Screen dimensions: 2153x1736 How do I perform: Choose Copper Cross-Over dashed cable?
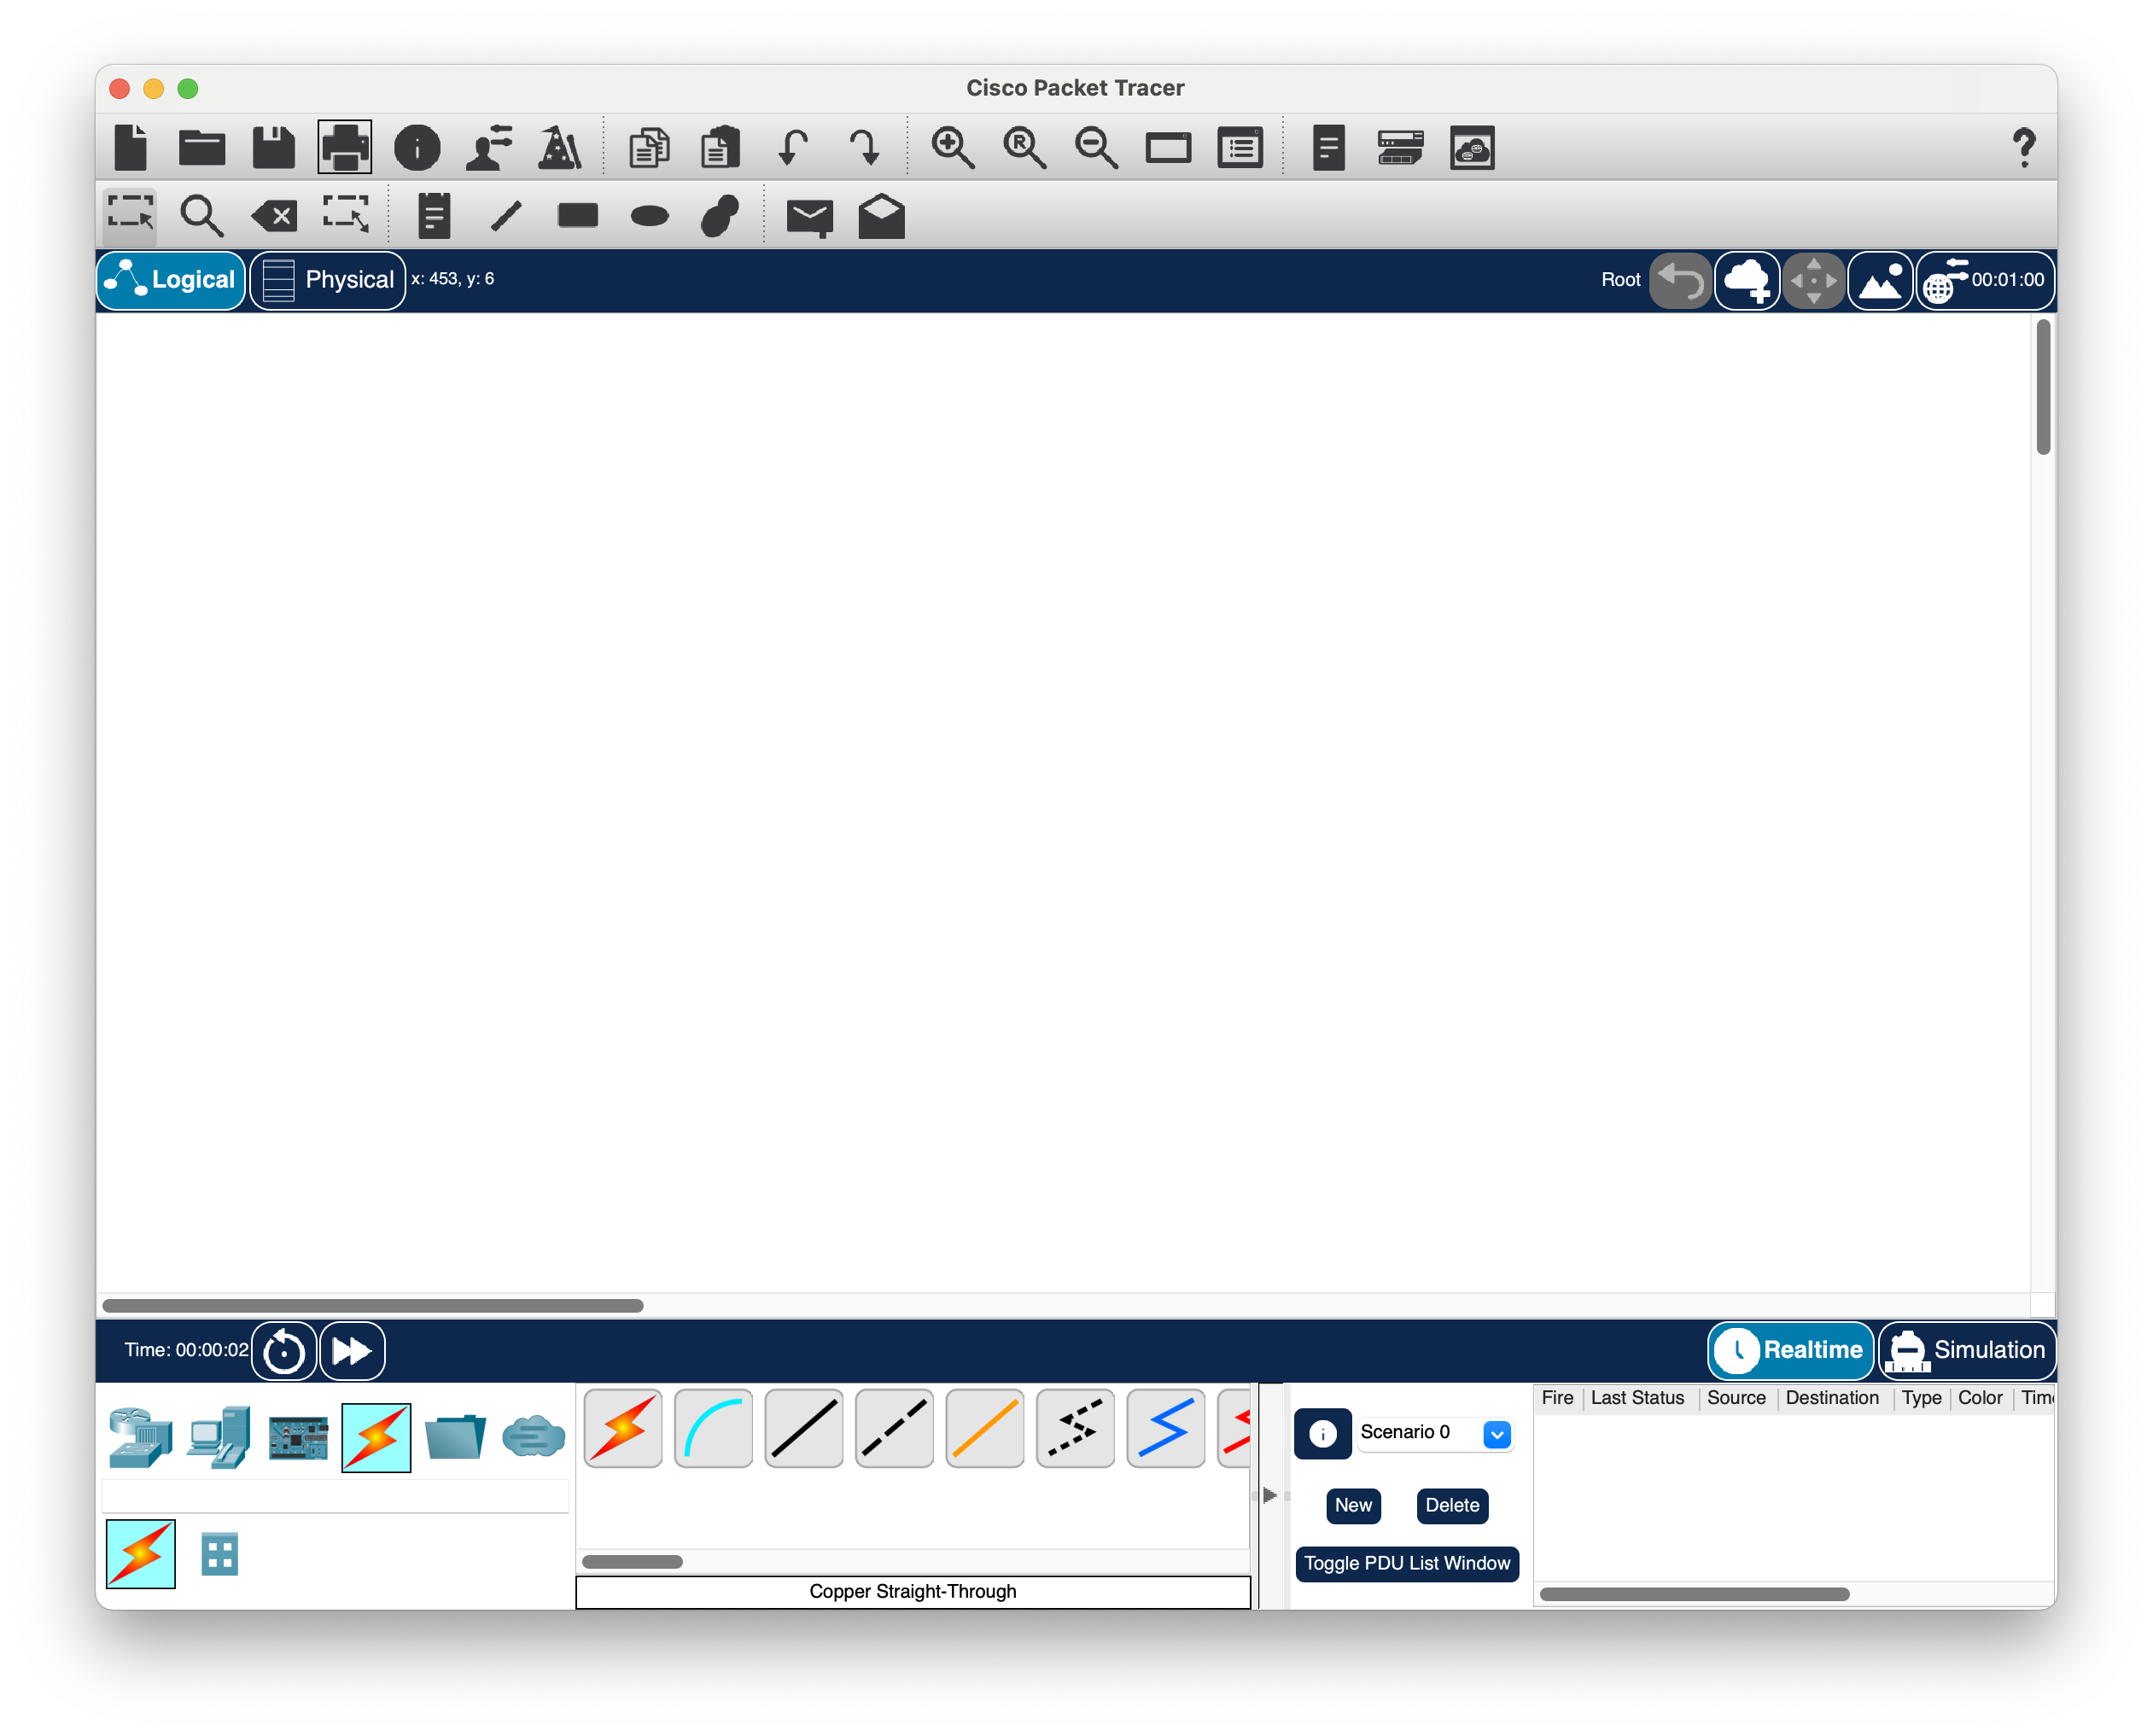point(894,1429)
